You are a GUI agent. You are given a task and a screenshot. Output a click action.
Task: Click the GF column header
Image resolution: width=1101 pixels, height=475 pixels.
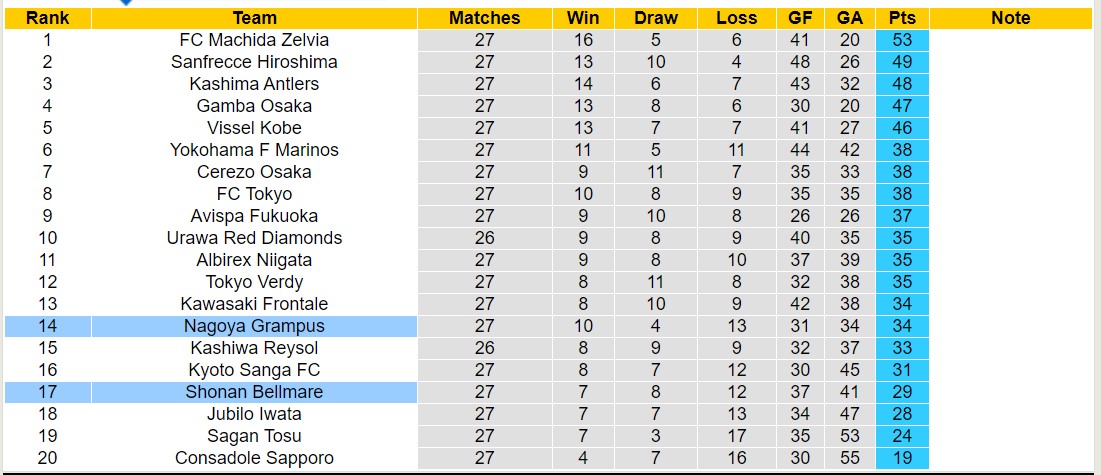pos(800,18)
